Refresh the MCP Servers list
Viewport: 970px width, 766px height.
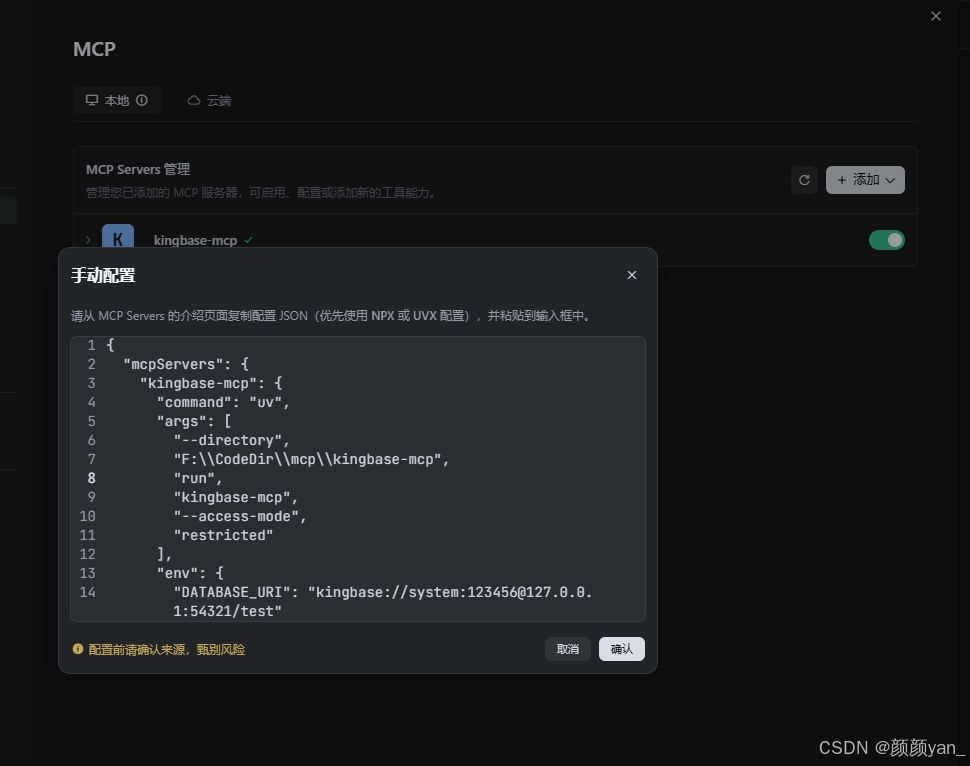point(804,180)
